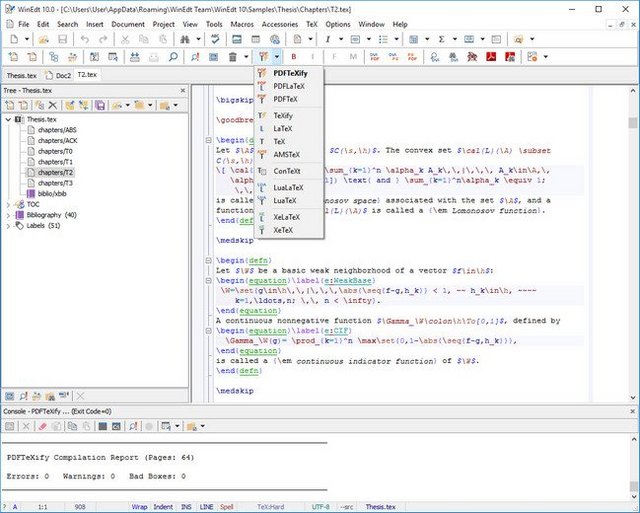Click the Erase output files trash icon

coord(232,57)
